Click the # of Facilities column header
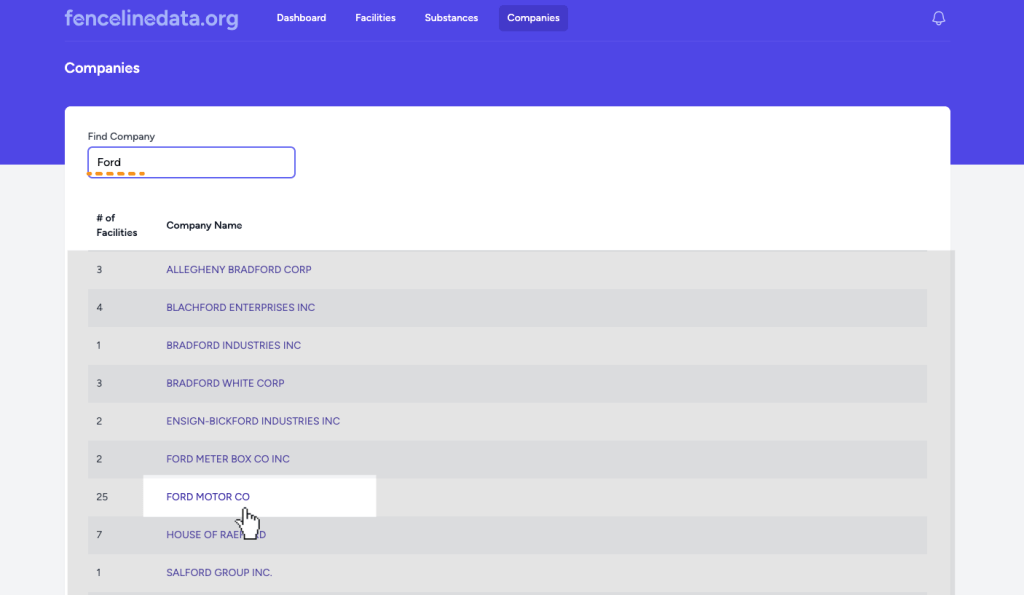Screen dimensions: 1024x595 [116, 226]
